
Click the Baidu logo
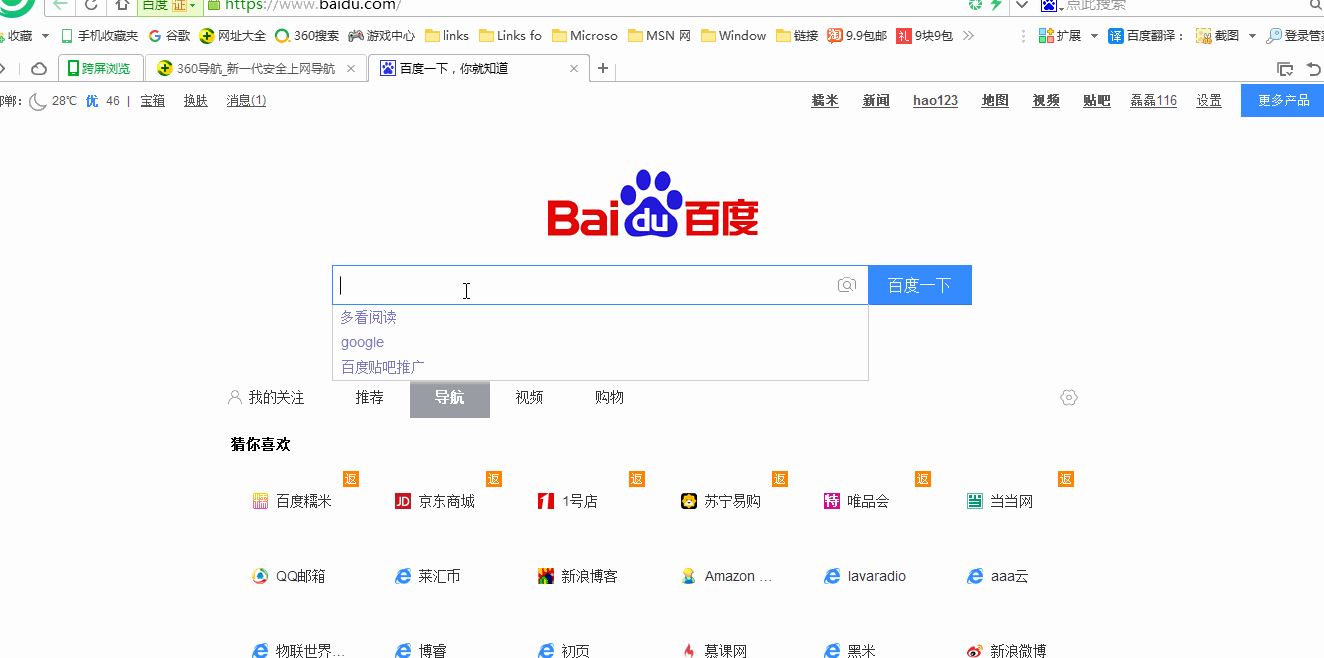[652, 204]
